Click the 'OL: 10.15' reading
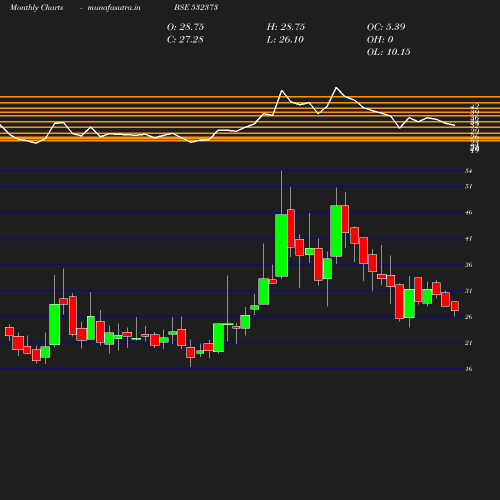Viewport: 500px width, 500px height. (389, 52)
